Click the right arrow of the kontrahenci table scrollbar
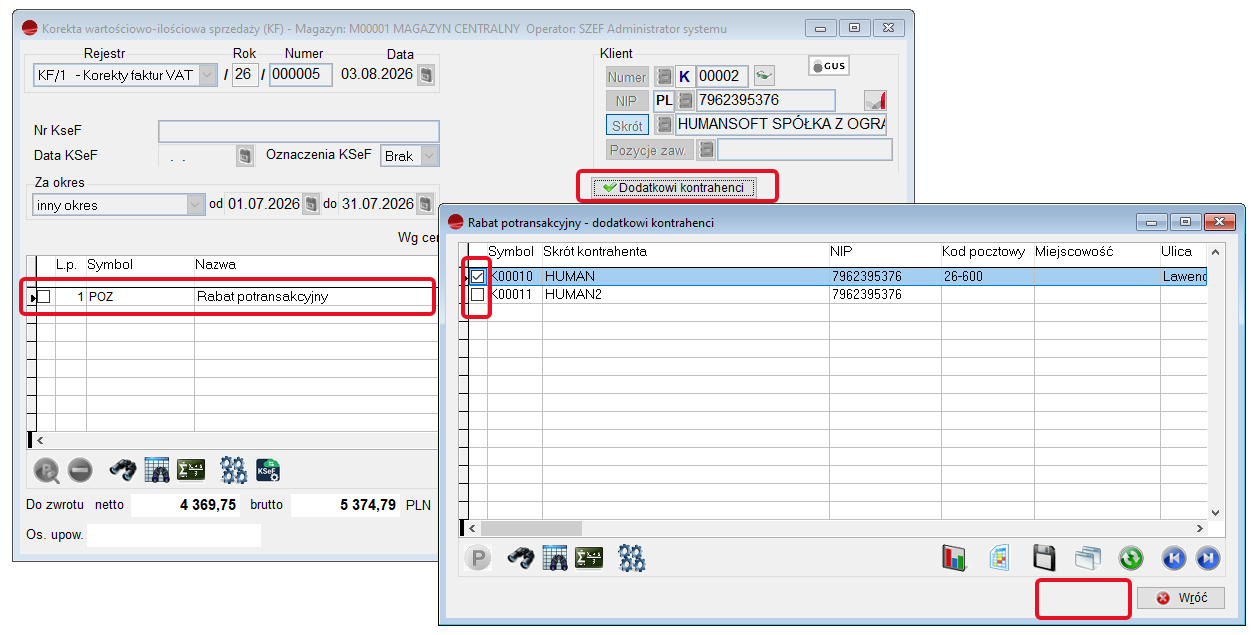The width and height of the screenshot is (1257, 635). pos(1201,528)
